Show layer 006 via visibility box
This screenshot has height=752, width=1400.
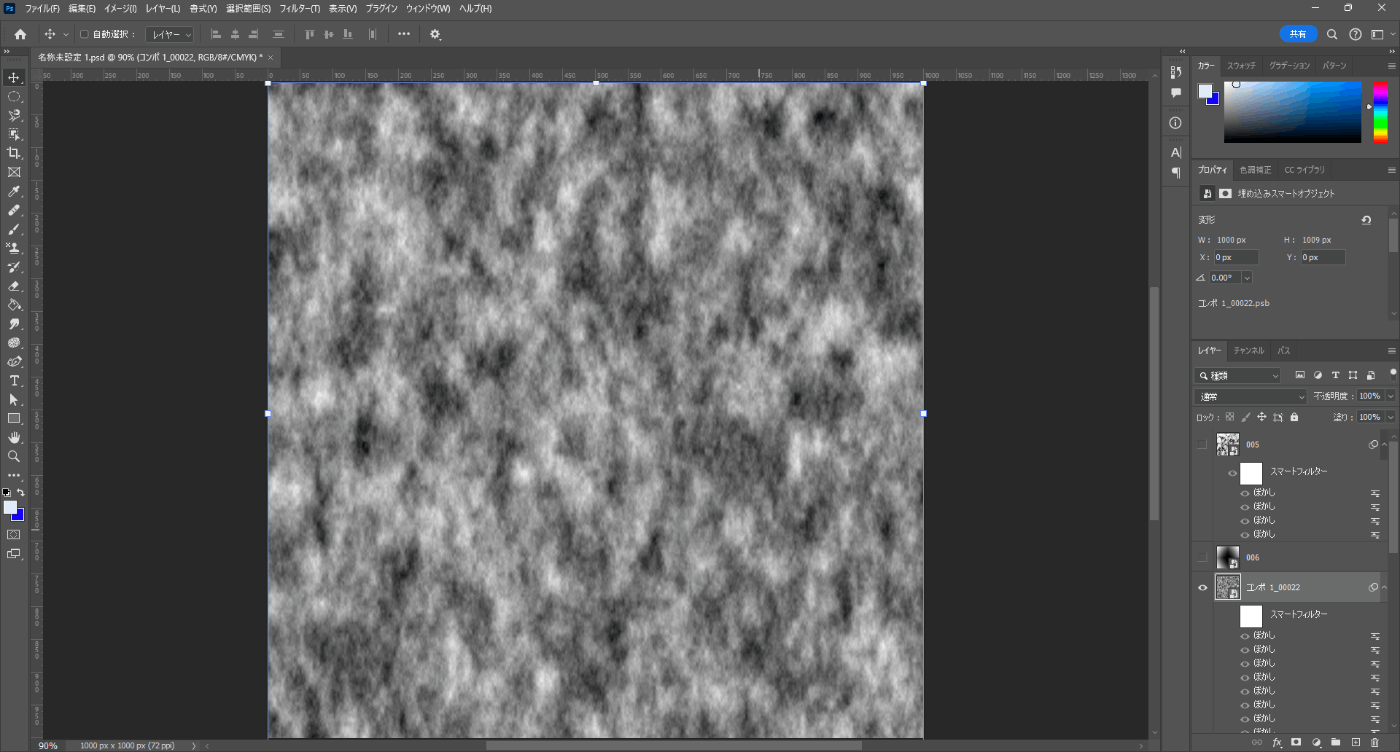tap(1202, 557)
